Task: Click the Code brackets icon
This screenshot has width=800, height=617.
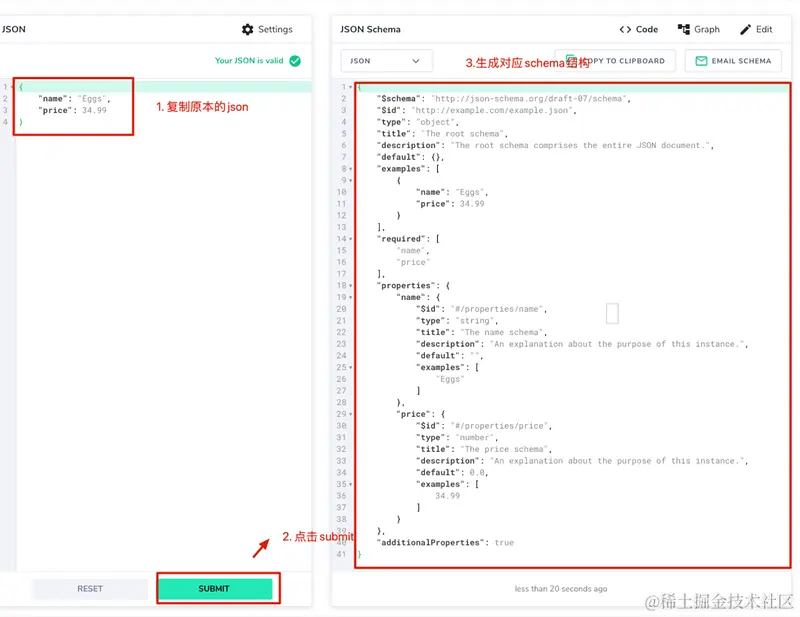Action: (625, 29)
